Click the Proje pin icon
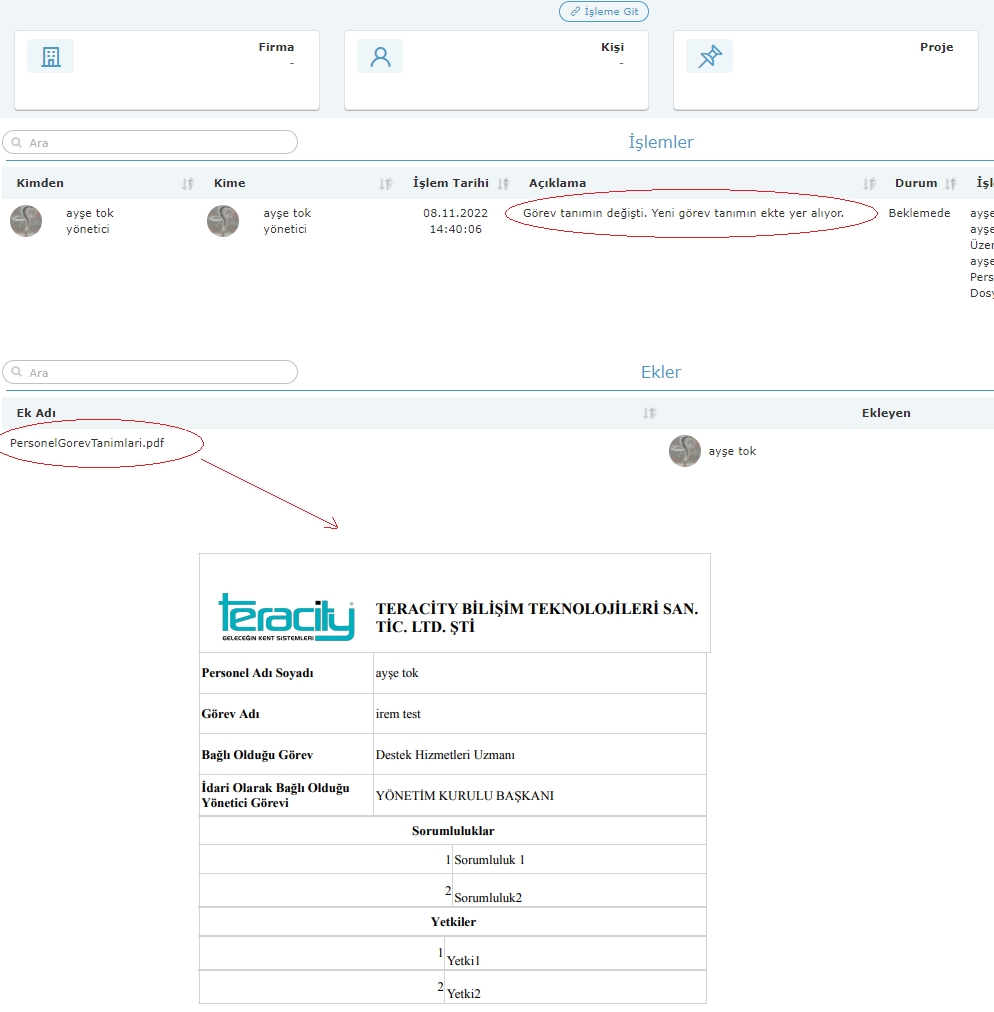Screen dimensions: 994x1012 coord(709,57)
